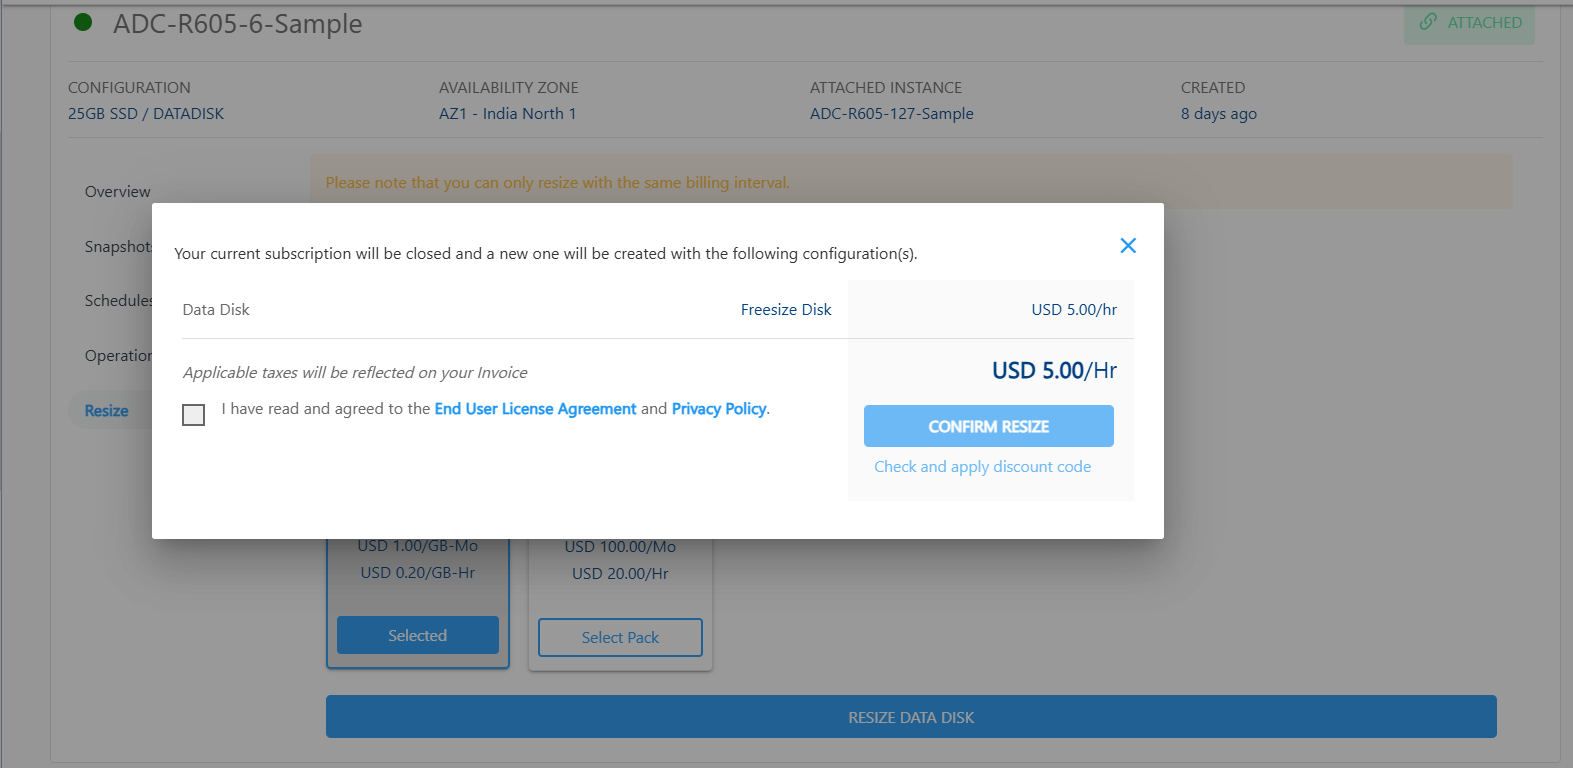The image size is (1573, 768).
Task: Click the Freesize Disk label
Action: point(786,310)
